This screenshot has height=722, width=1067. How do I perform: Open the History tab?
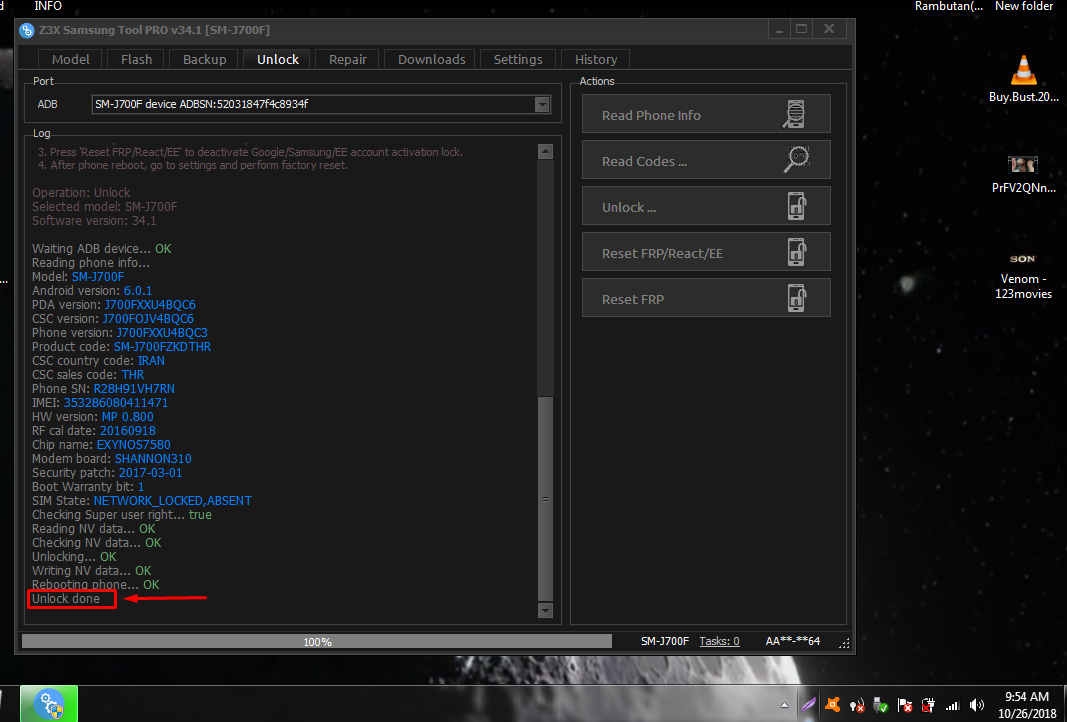[595, 59]
